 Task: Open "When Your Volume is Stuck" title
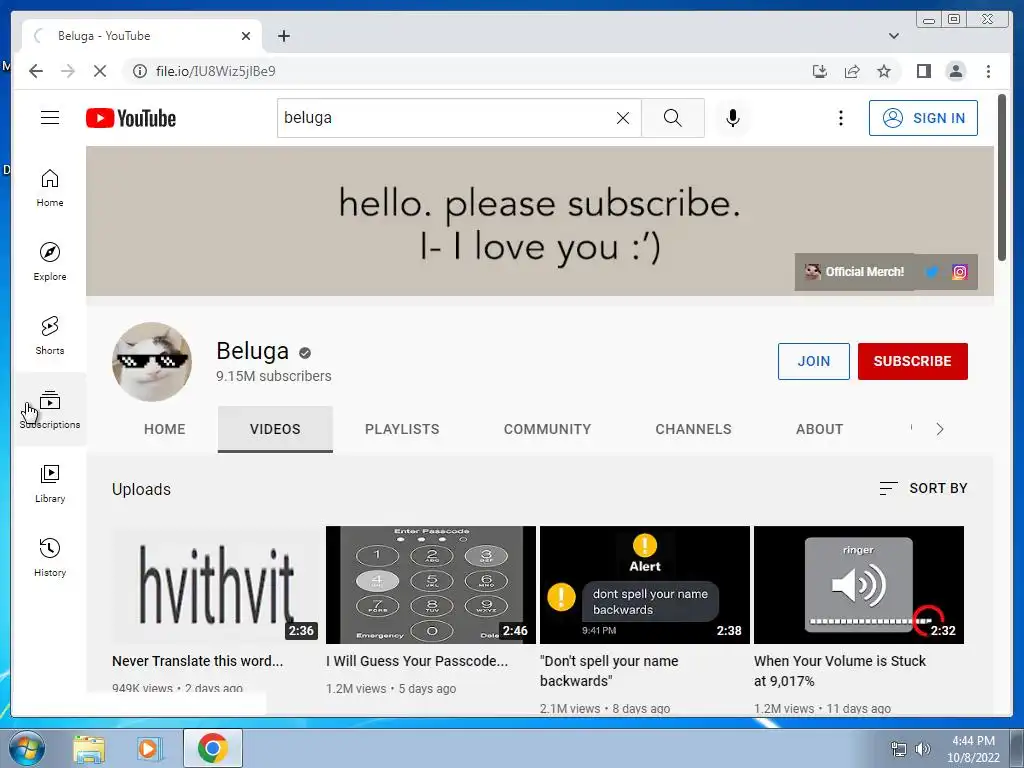point(840,671)
